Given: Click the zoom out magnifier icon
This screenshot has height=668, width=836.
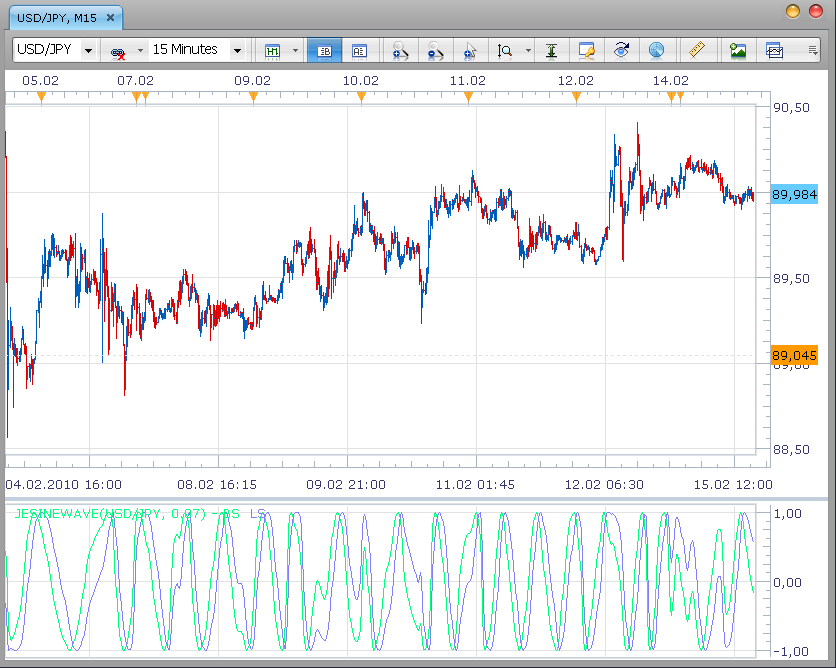Looking at the screenshot, I should coord(435,51).
